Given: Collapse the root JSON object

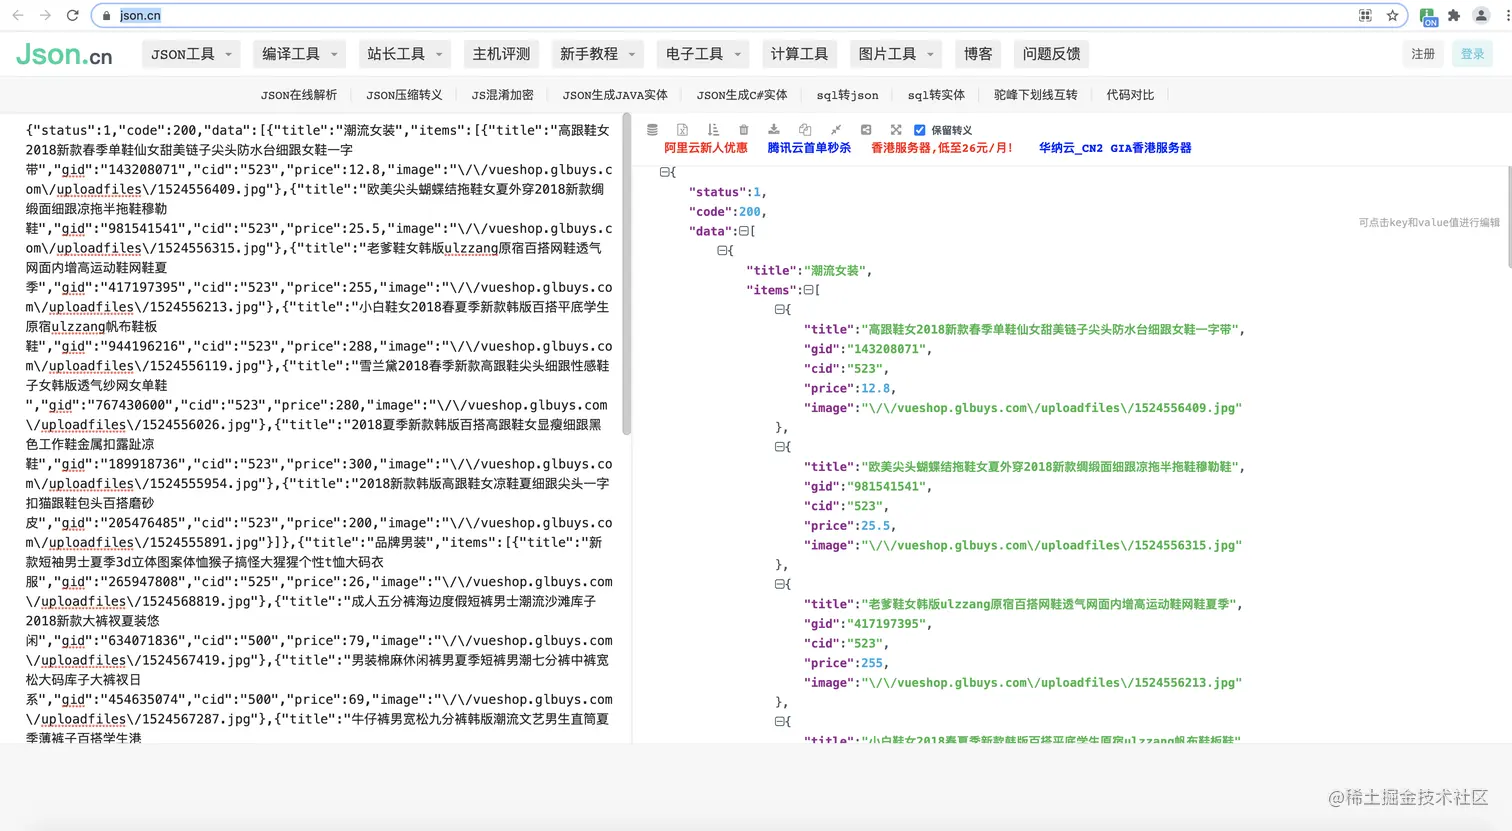Looking at the screenshot, I should click(x=665, y=172).
